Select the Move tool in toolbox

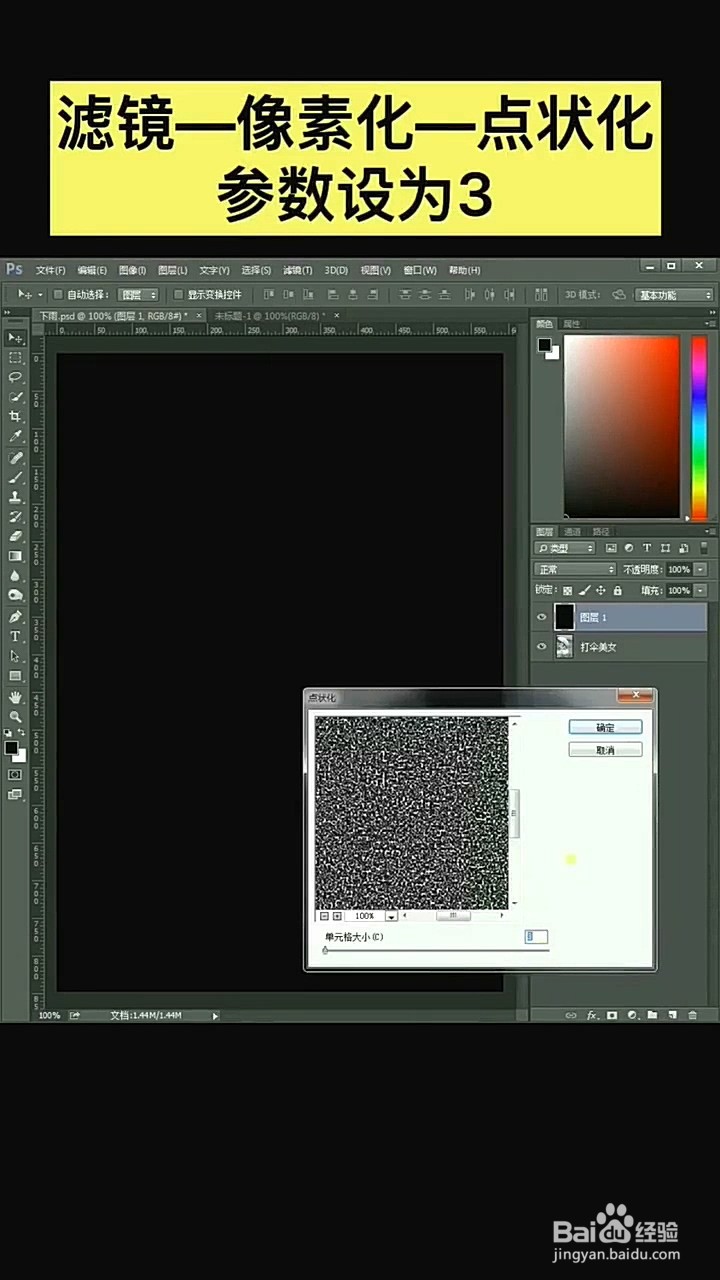pos(15,338)
